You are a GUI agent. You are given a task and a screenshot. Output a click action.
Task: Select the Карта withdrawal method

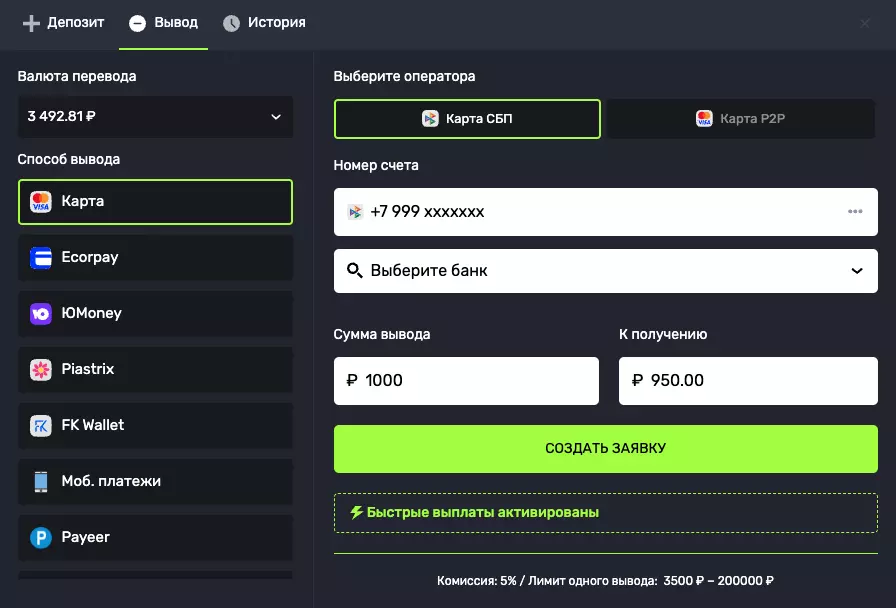155,202
